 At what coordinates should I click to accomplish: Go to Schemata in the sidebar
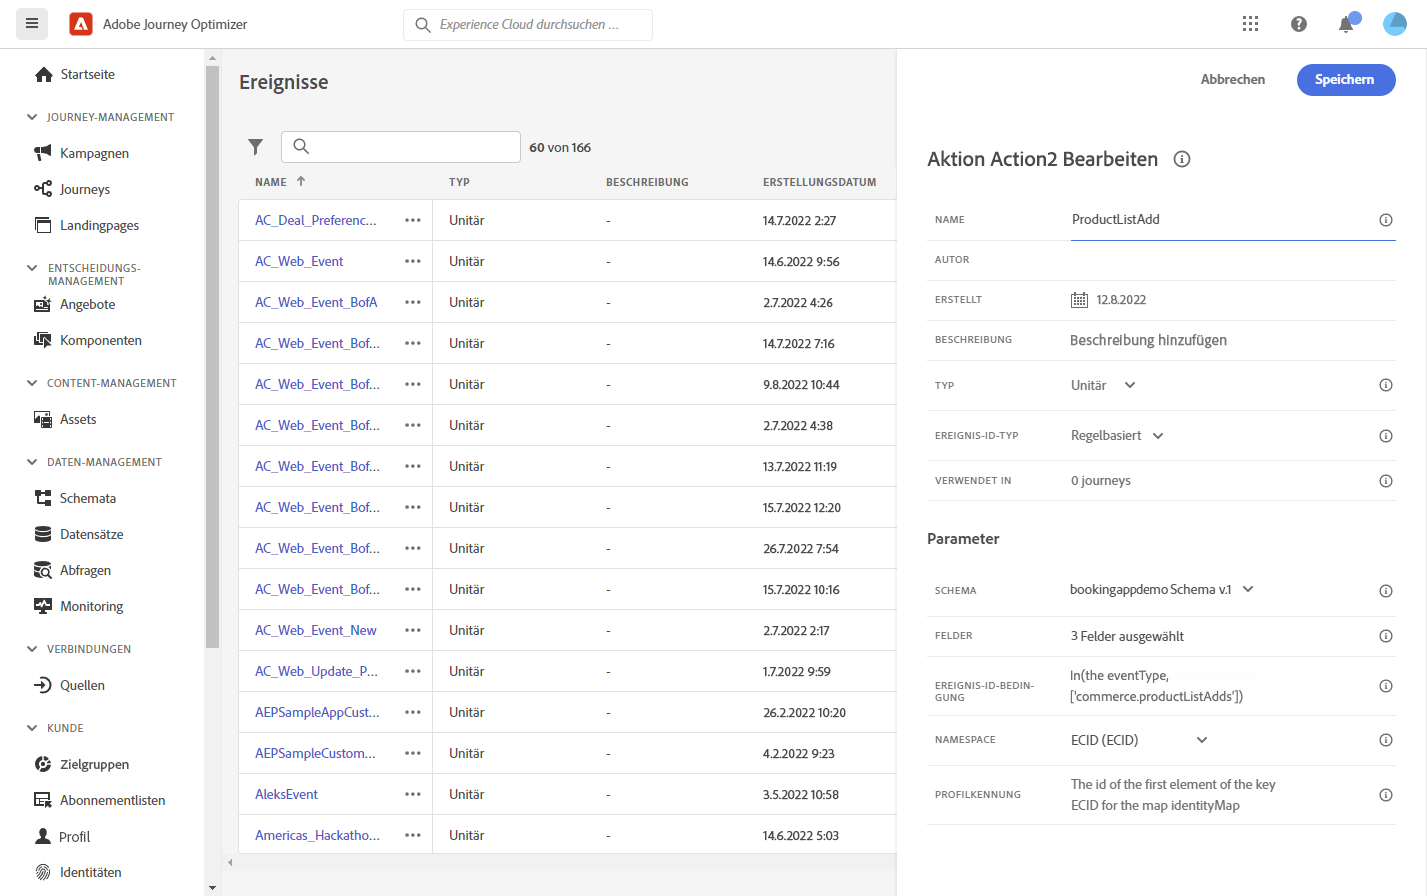tap(87, 498)
